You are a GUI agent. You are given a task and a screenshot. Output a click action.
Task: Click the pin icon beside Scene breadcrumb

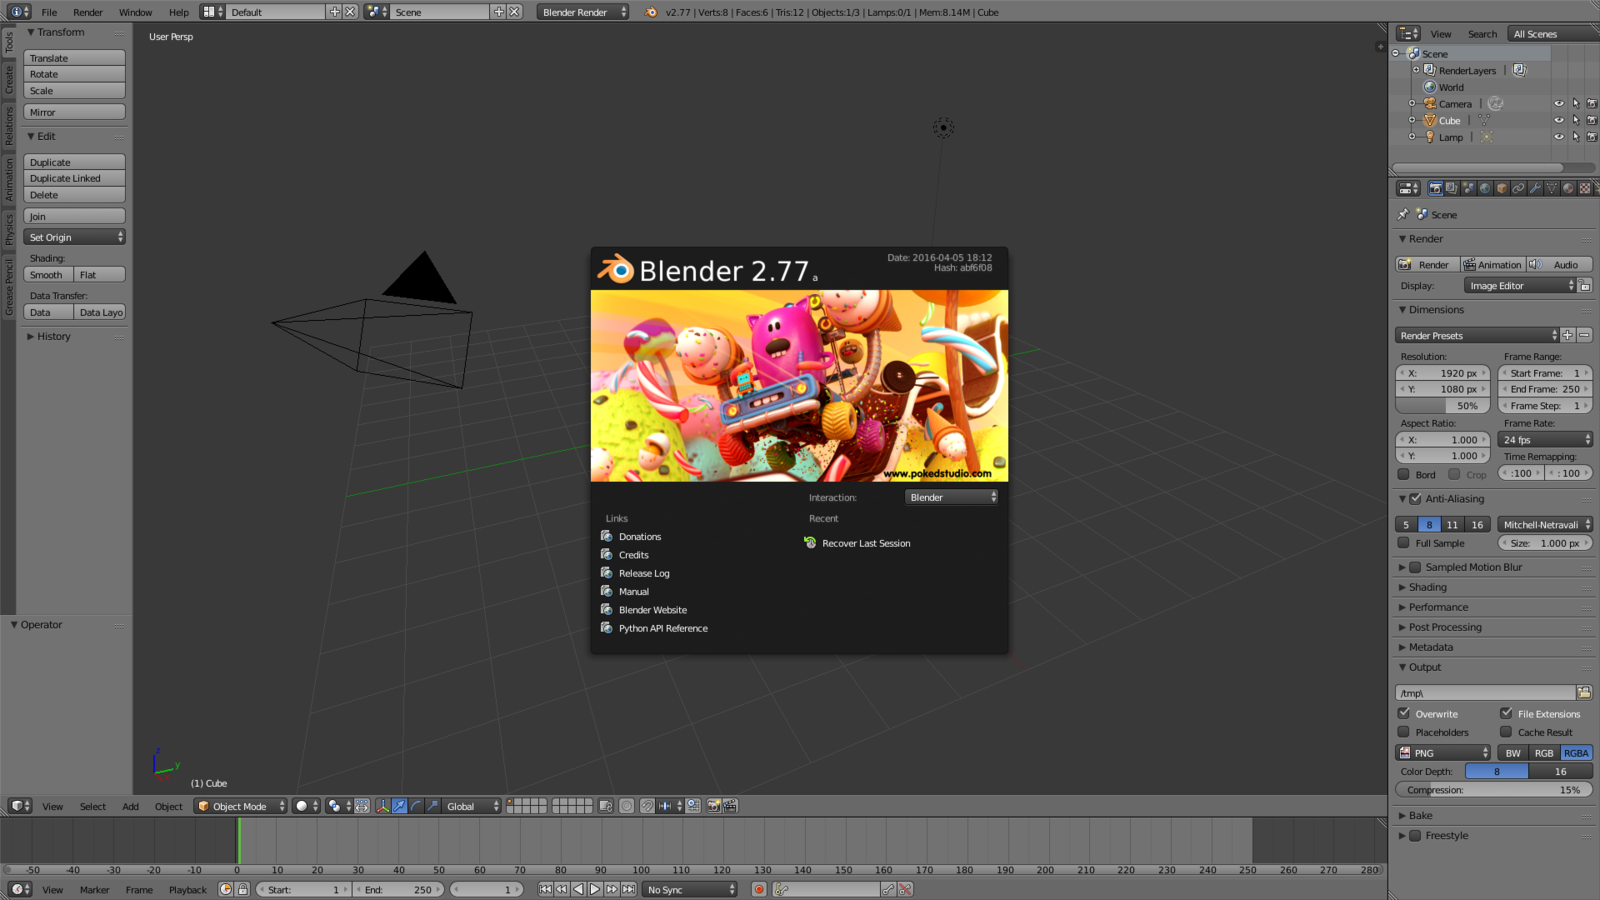(1403, 214)
